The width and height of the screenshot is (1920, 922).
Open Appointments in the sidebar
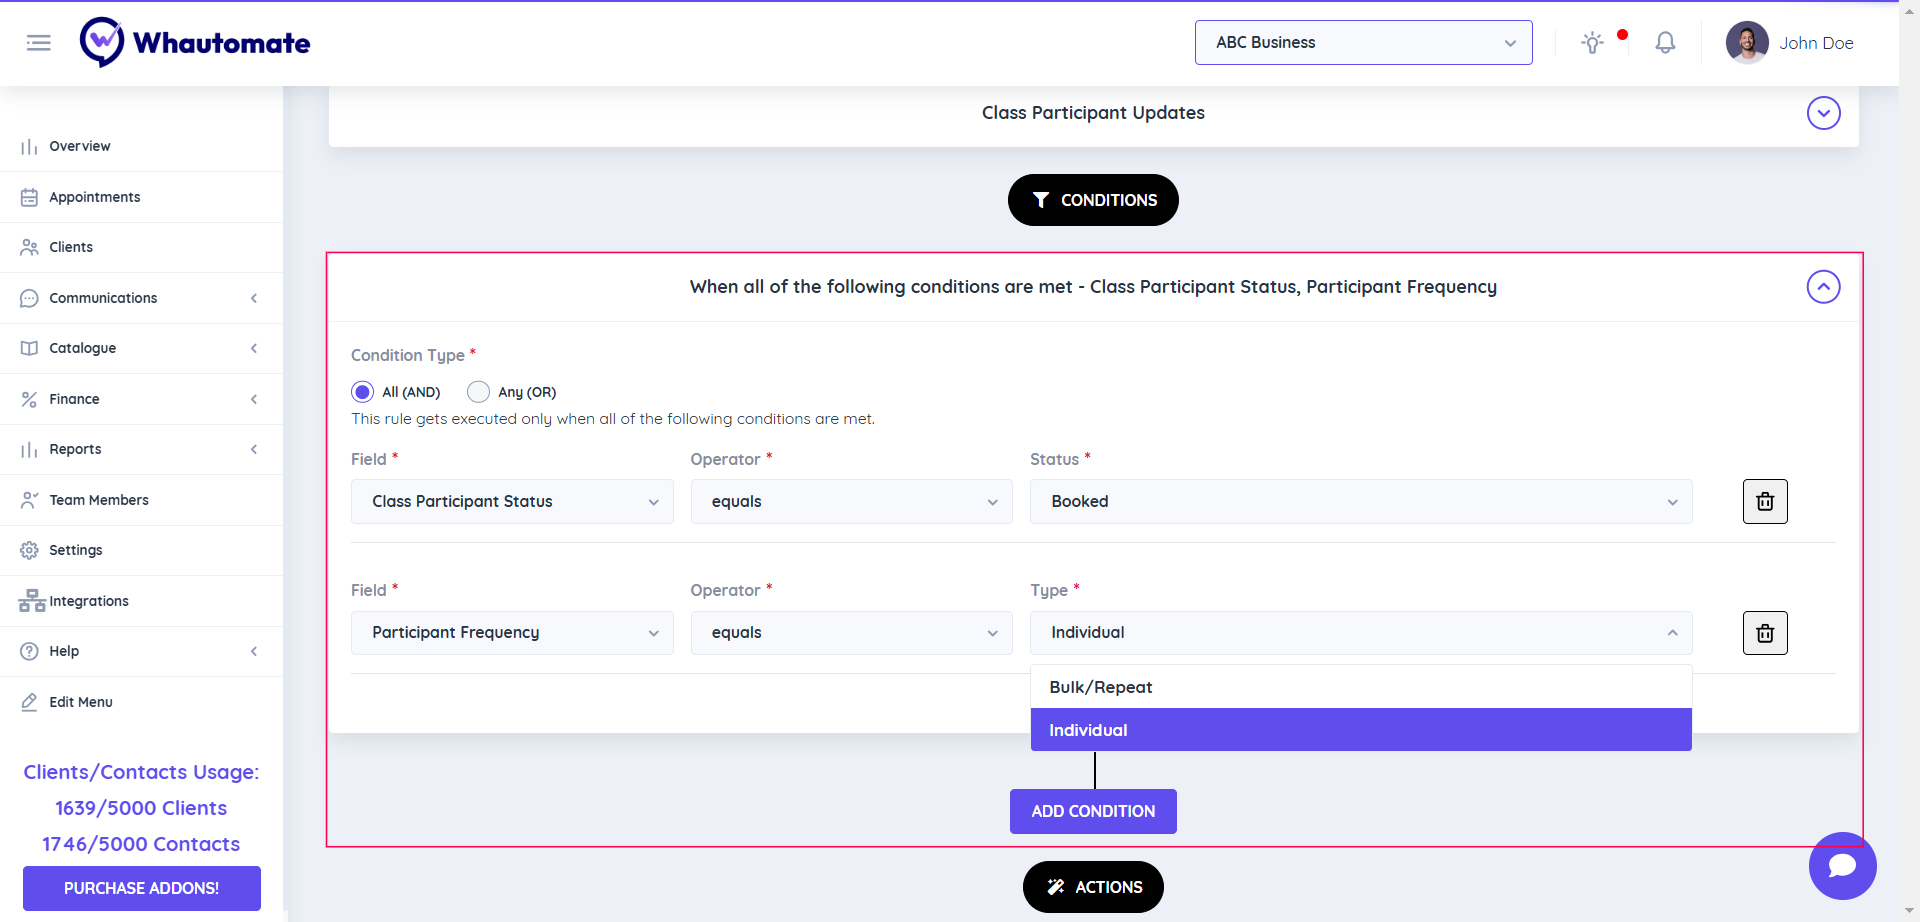95,197
